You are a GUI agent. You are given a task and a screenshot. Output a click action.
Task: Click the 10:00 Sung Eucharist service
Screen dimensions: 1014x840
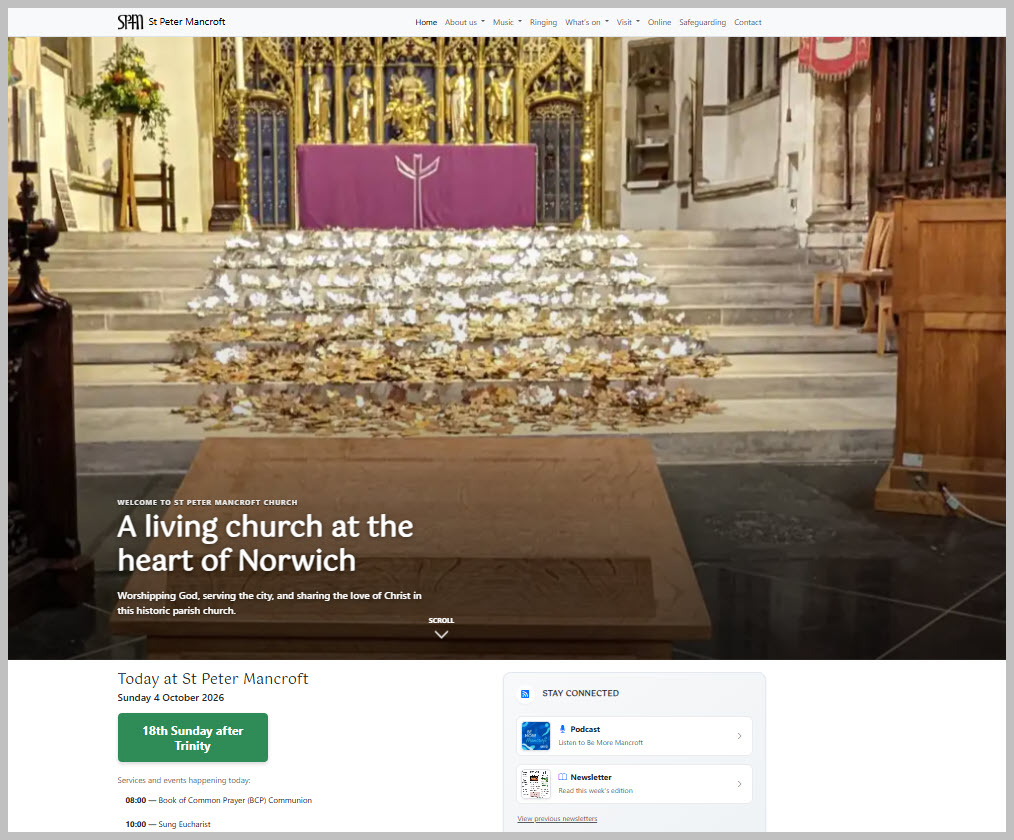(x=168, y=824)
